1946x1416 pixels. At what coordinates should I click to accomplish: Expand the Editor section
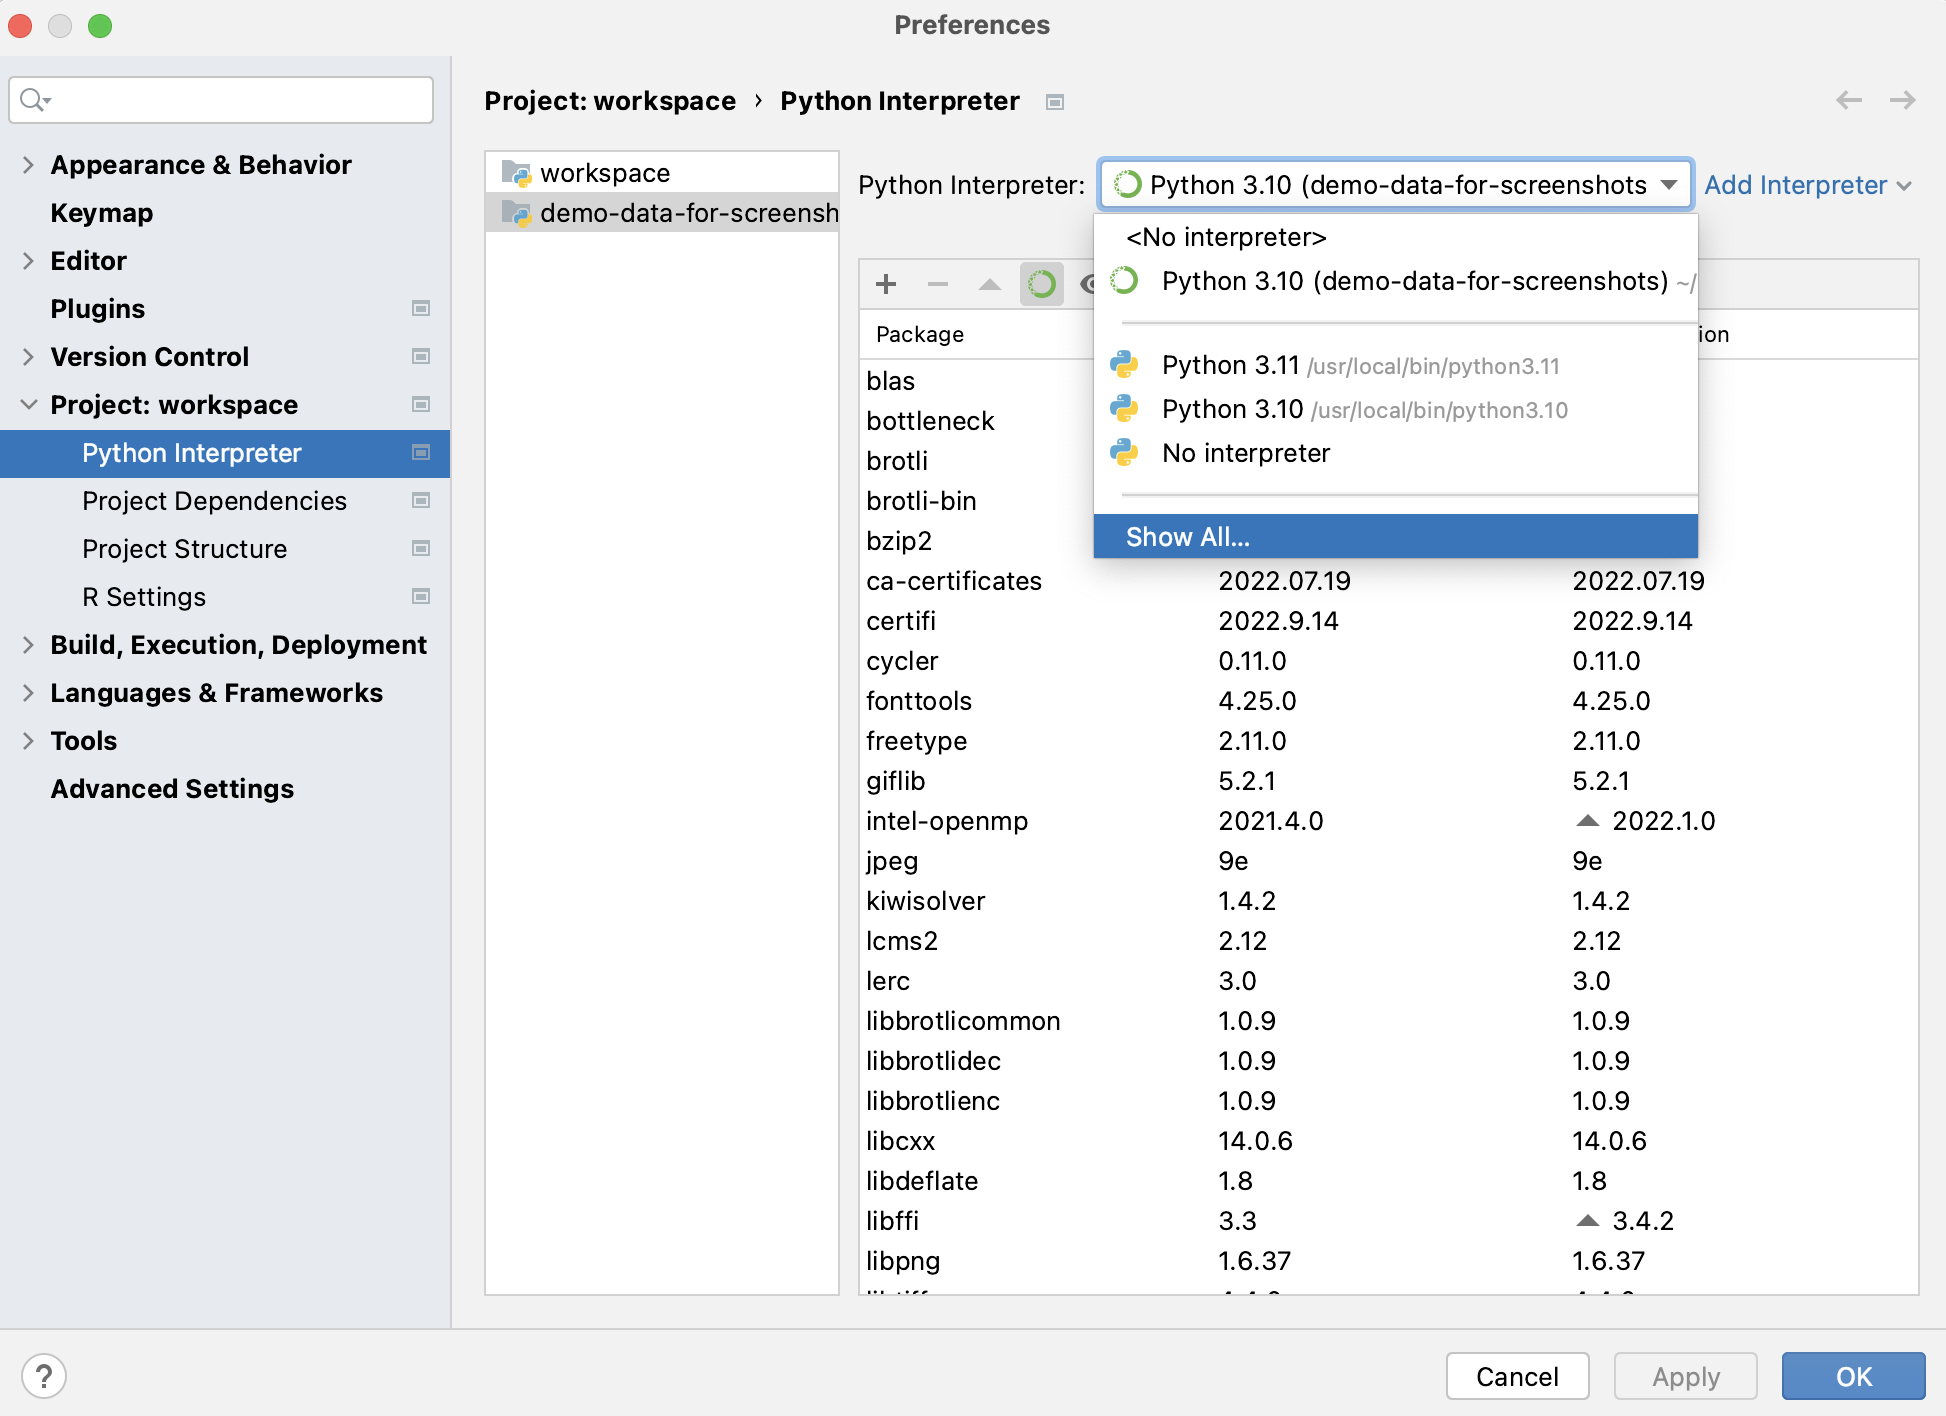(x=28, y=261)
